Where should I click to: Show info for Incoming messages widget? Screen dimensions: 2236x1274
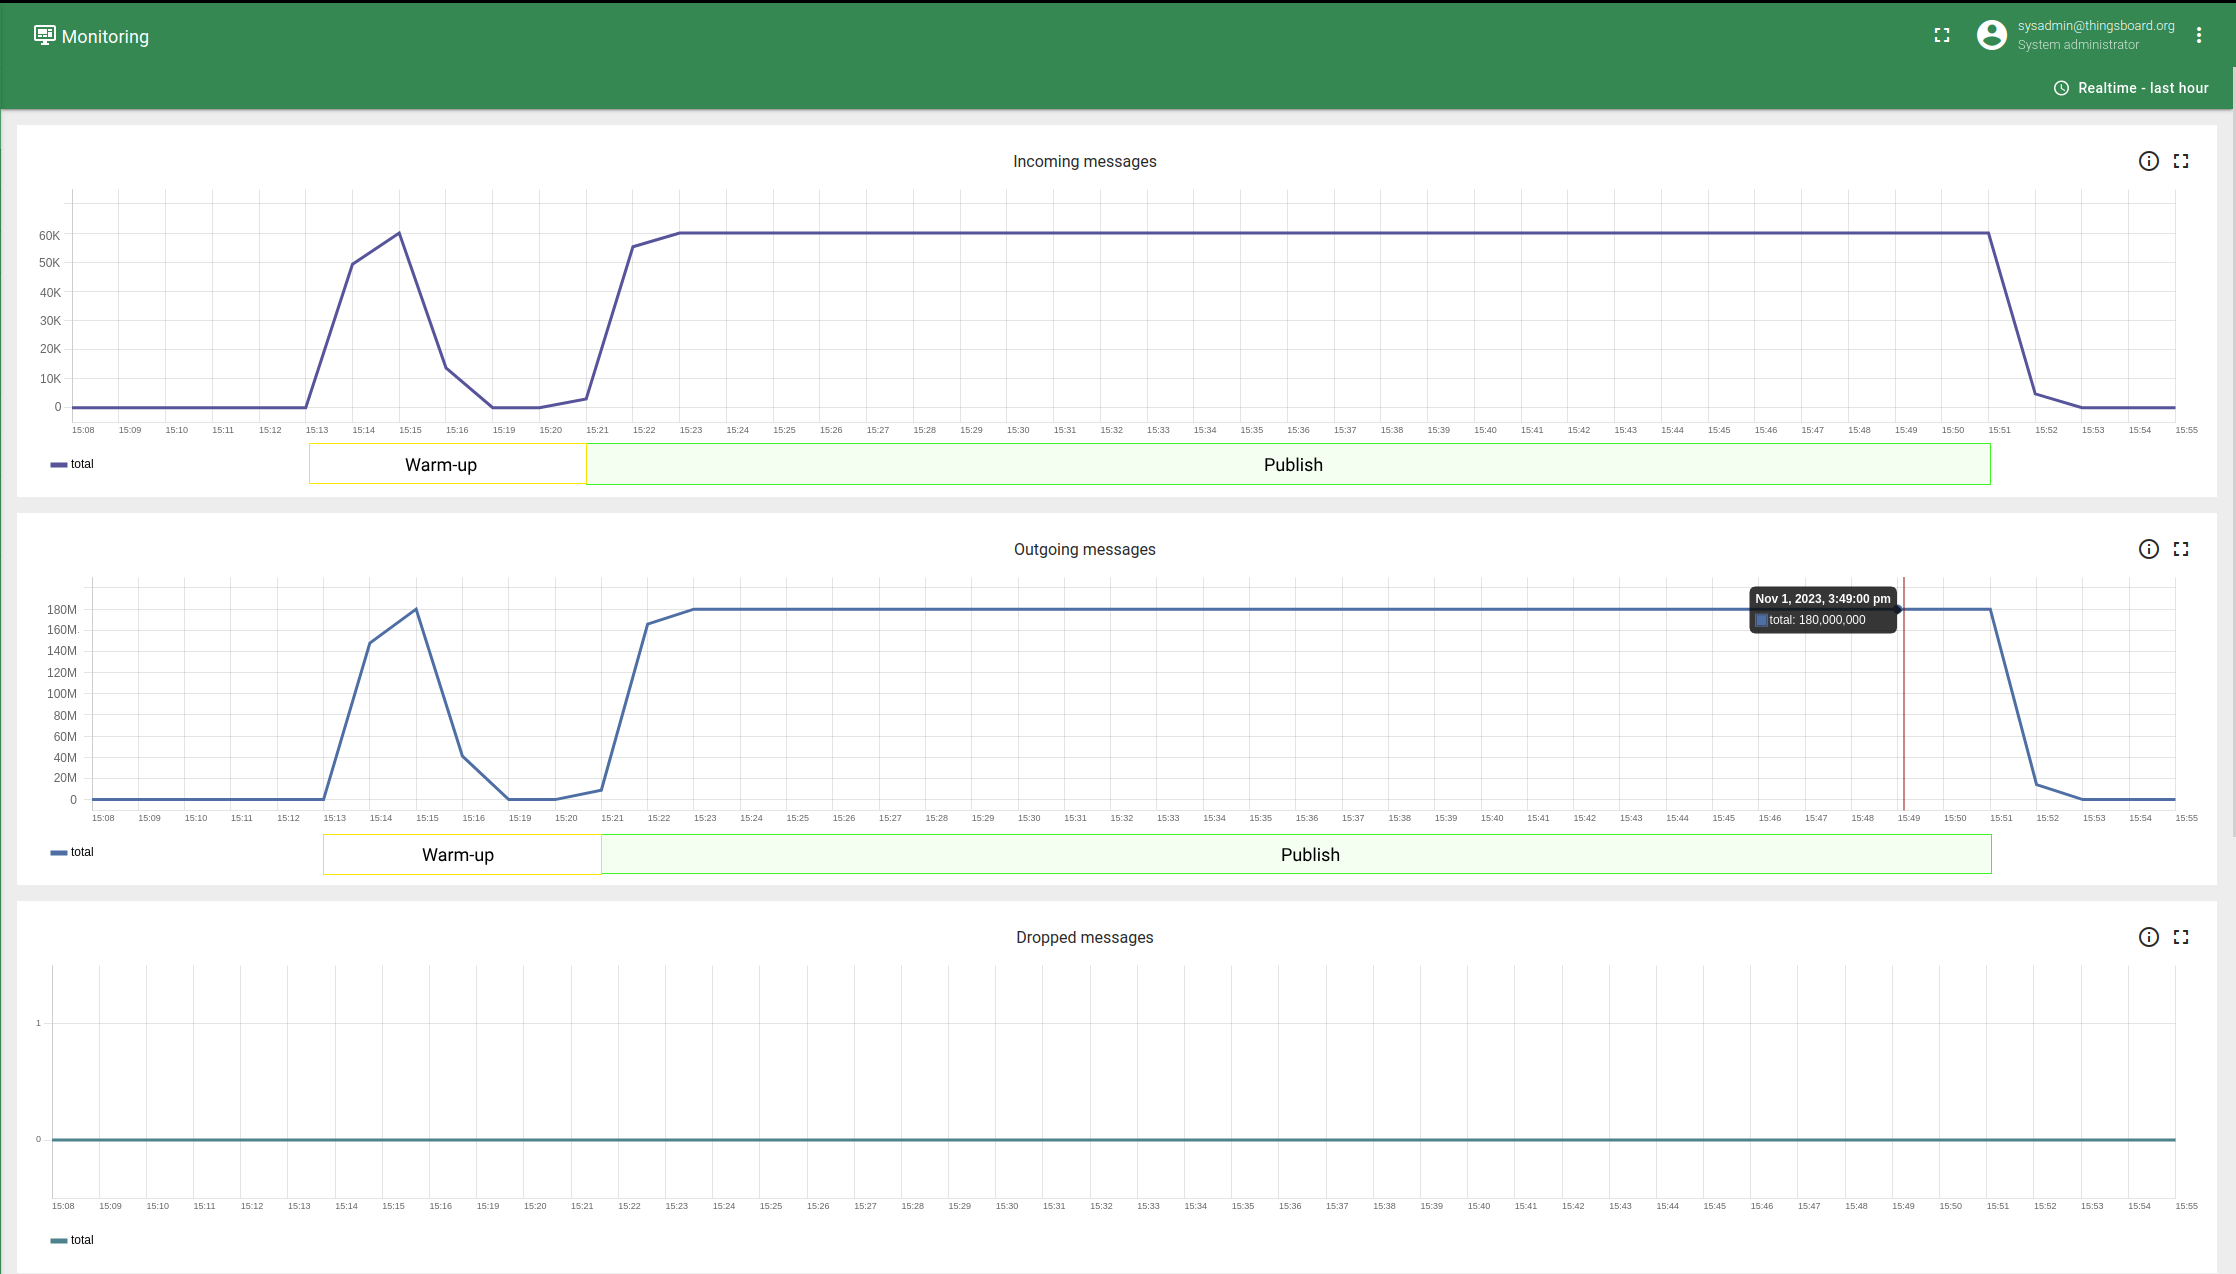[x=2148, y=161]
